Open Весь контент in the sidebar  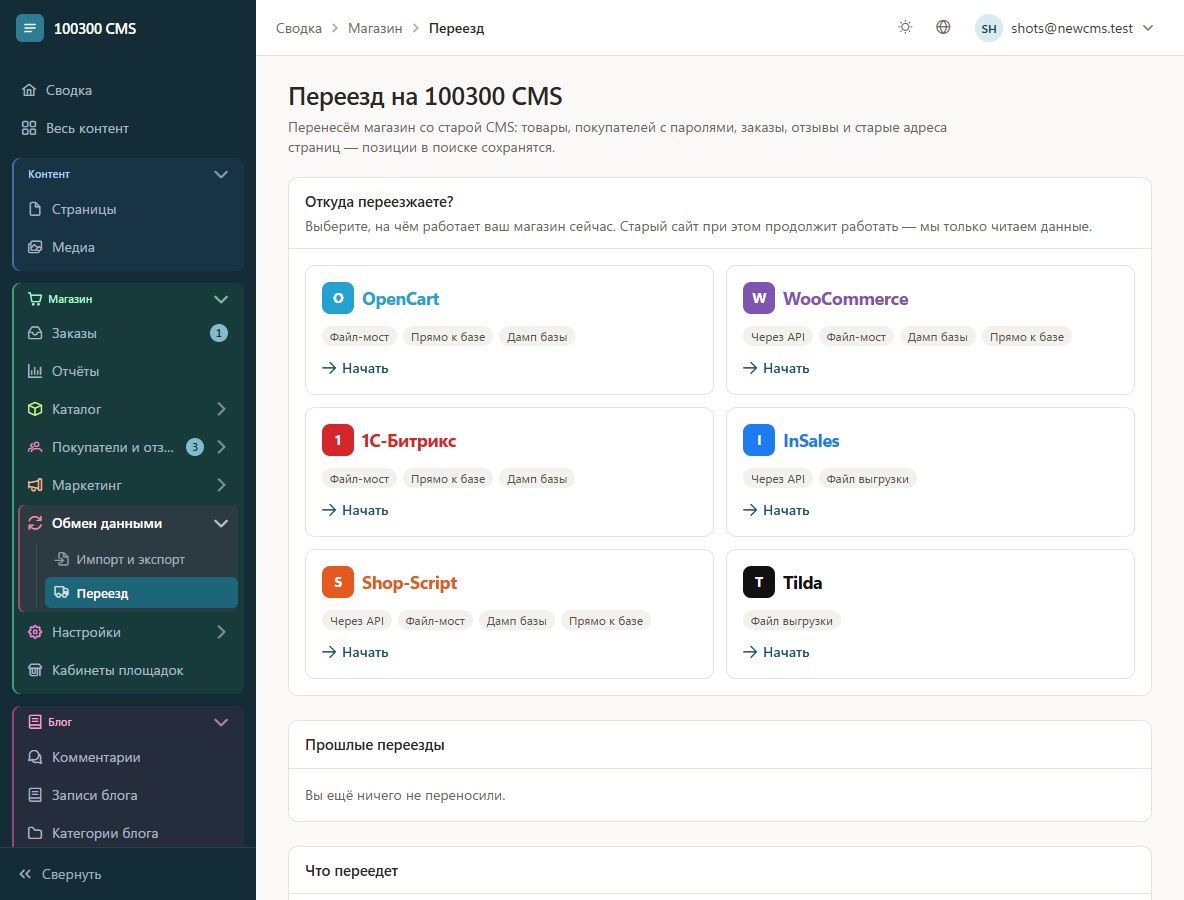coord(128,128)
